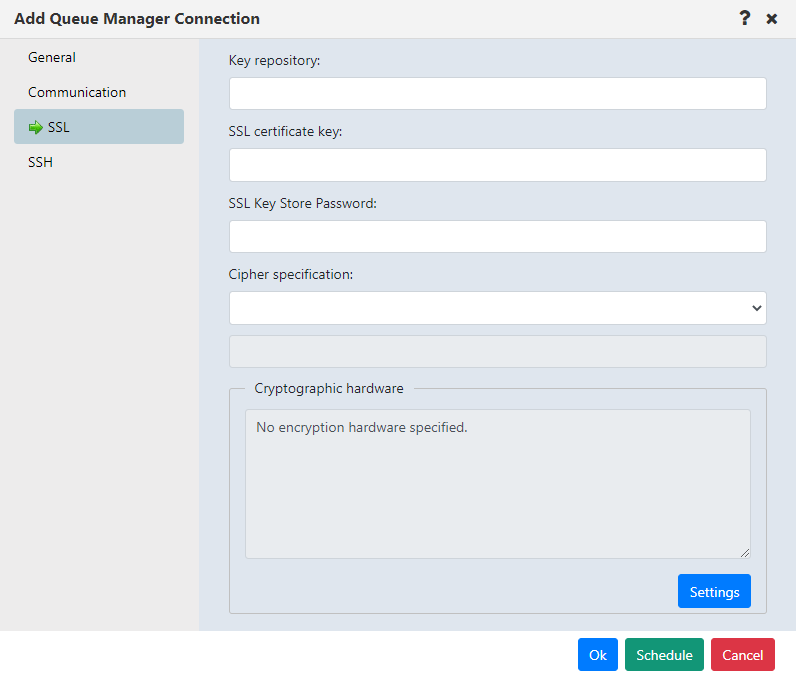Click the green arrow icon beside SSL
Screen dimensions: 796x677
pos(36,127)
